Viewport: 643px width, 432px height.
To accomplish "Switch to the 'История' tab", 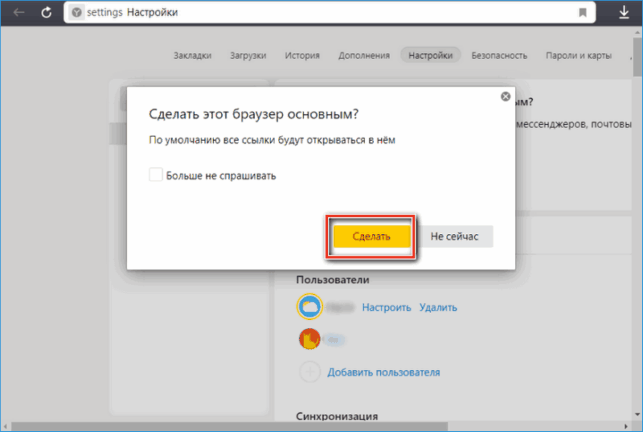I will [302, 55].
